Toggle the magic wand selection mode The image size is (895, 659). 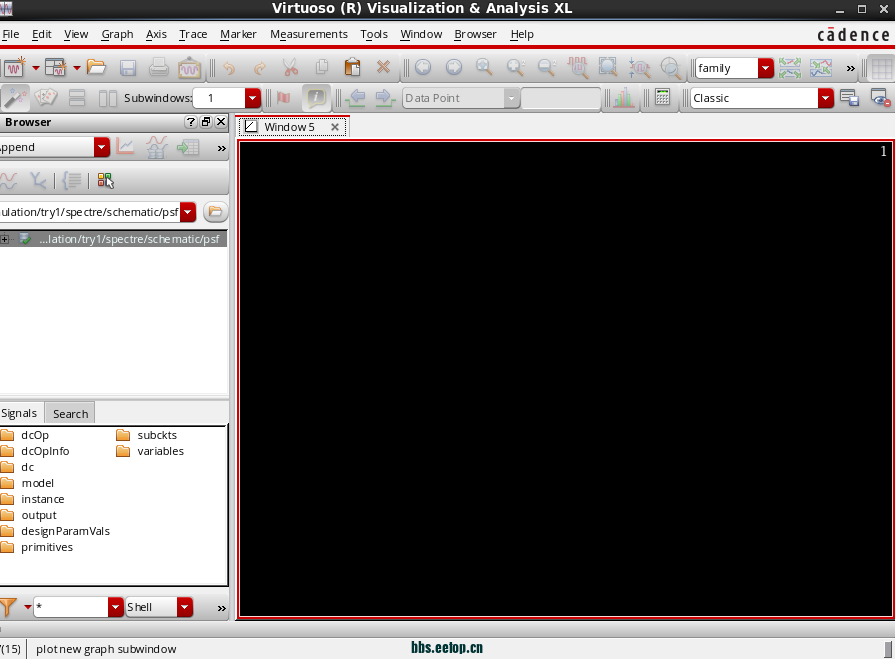pyautogui.click(x=15, y=98)
